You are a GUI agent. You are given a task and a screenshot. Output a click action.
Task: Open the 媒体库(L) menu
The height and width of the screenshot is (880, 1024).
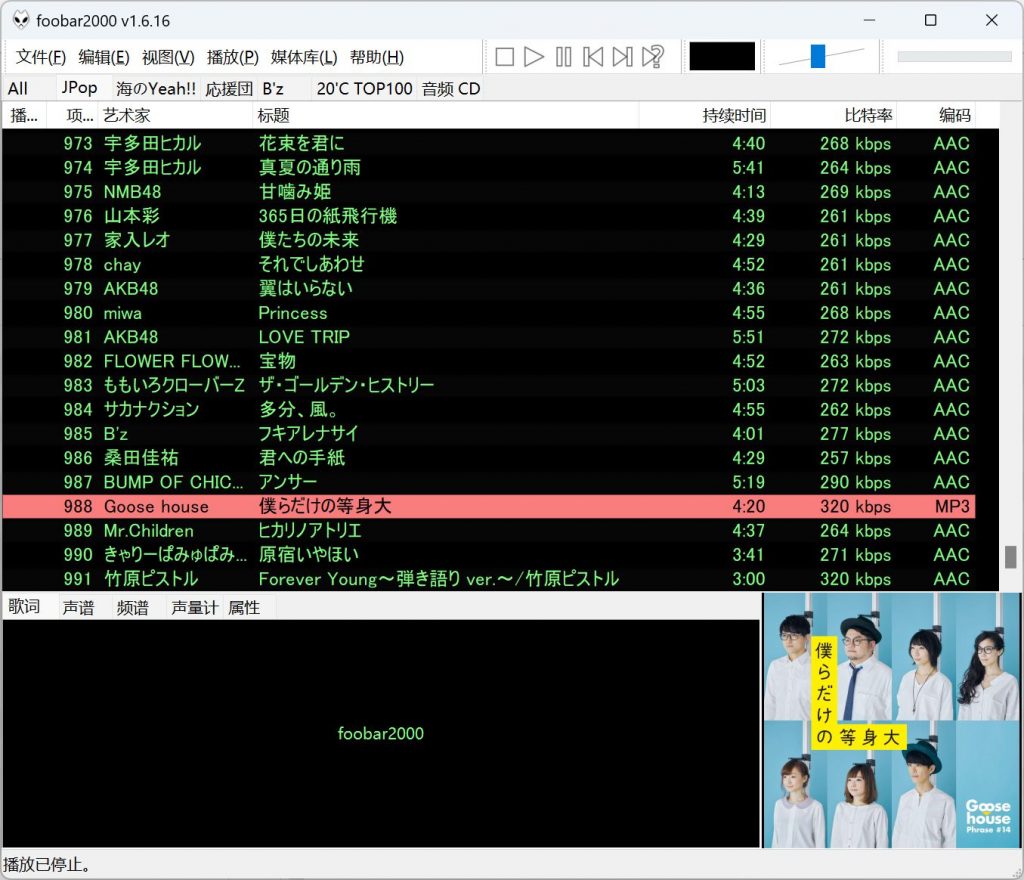(304, 57)
